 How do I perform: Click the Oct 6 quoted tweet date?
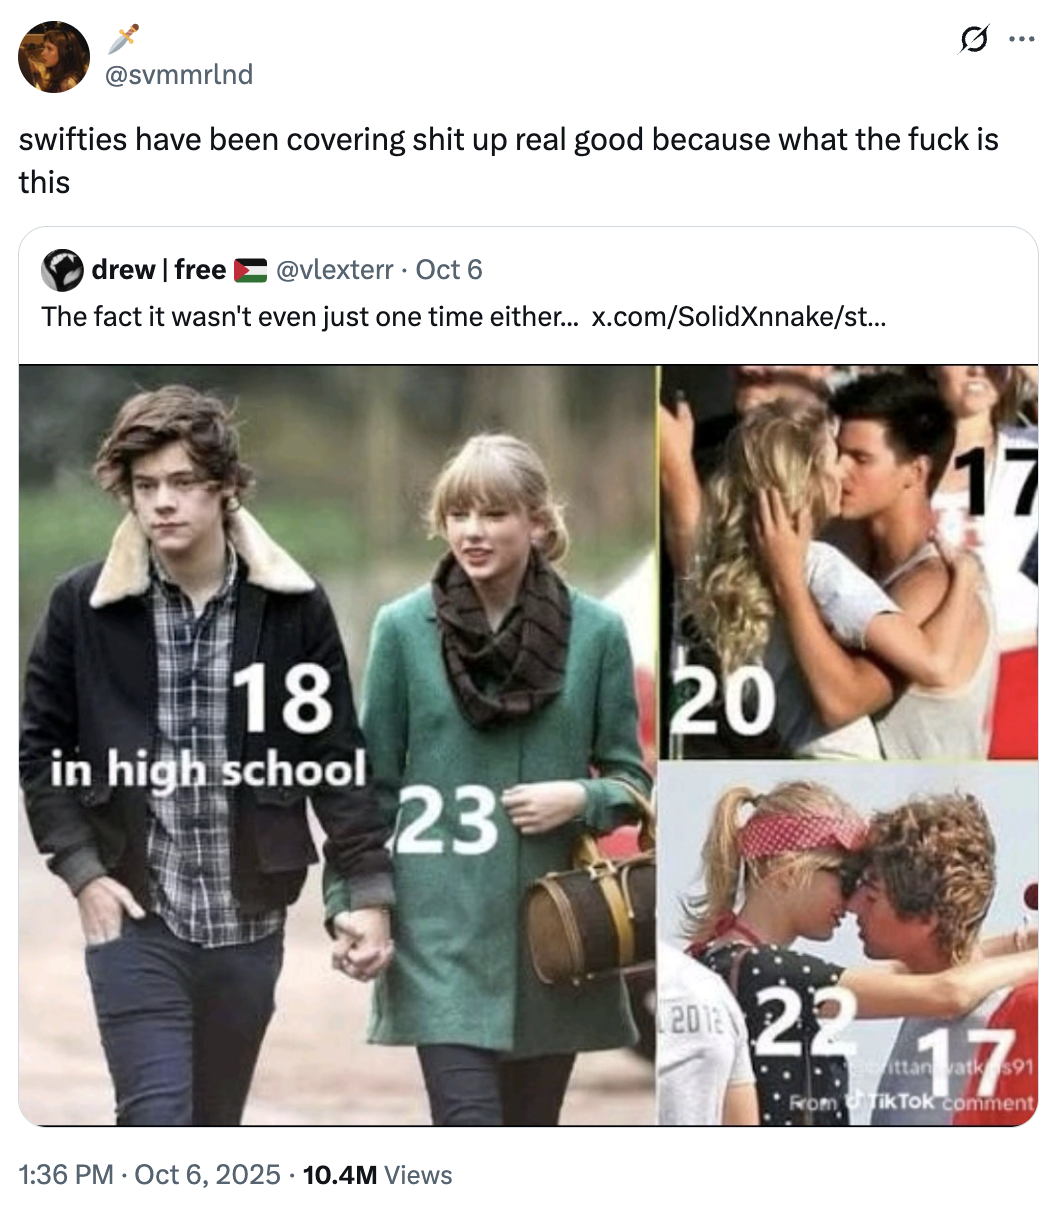(449, 270)
